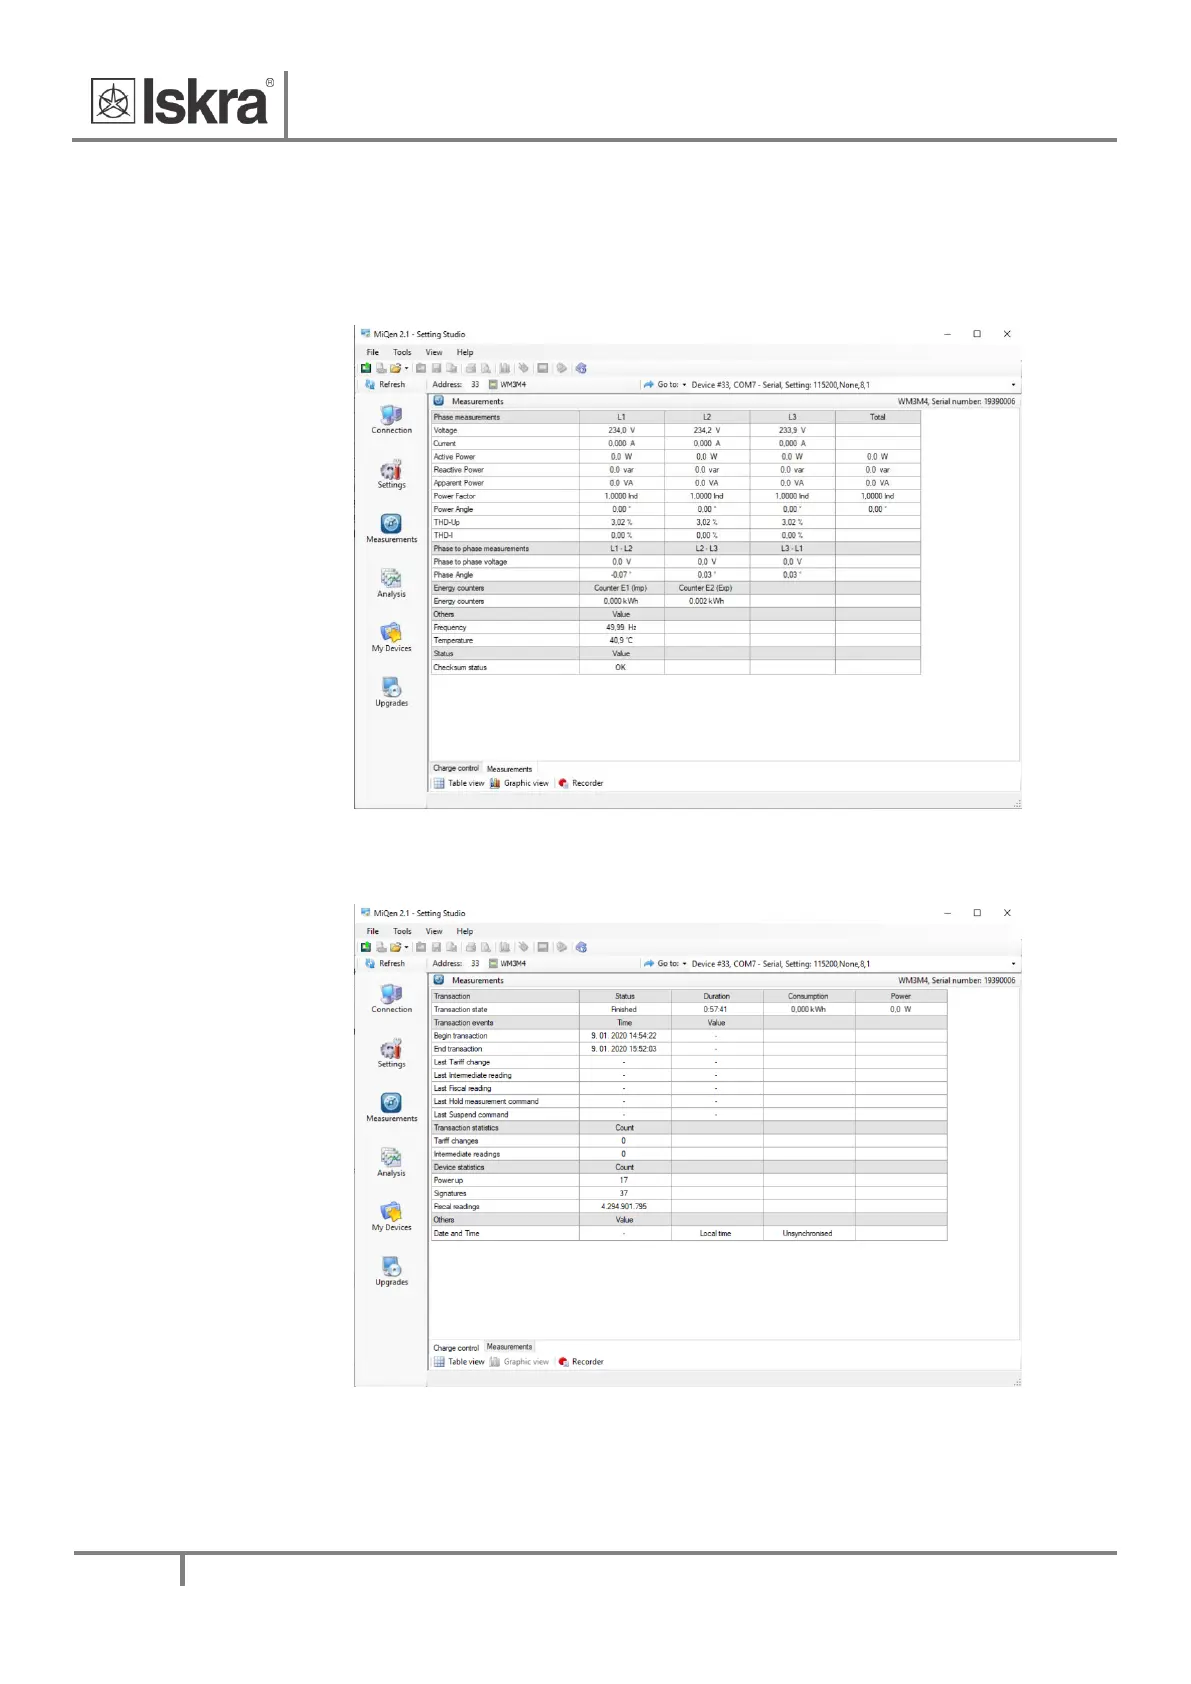Click the WM3M4 device icon, upper window
1191x1684 pixels.
pyautogui.click(x=493, y=384)
